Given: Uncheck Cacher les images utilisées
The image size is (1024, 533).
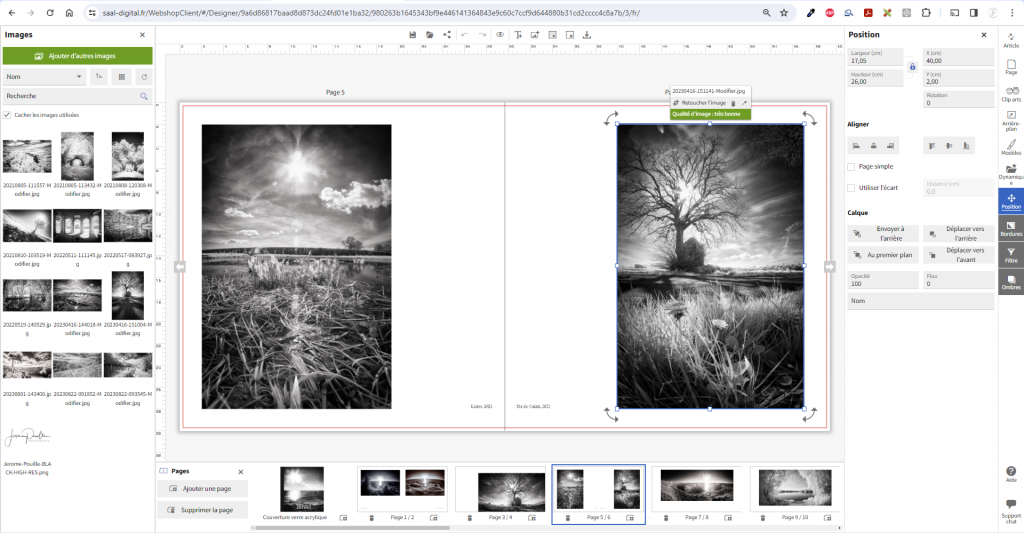Looking at the screenshot, I should pyautogui.click(x=8, y=115).
